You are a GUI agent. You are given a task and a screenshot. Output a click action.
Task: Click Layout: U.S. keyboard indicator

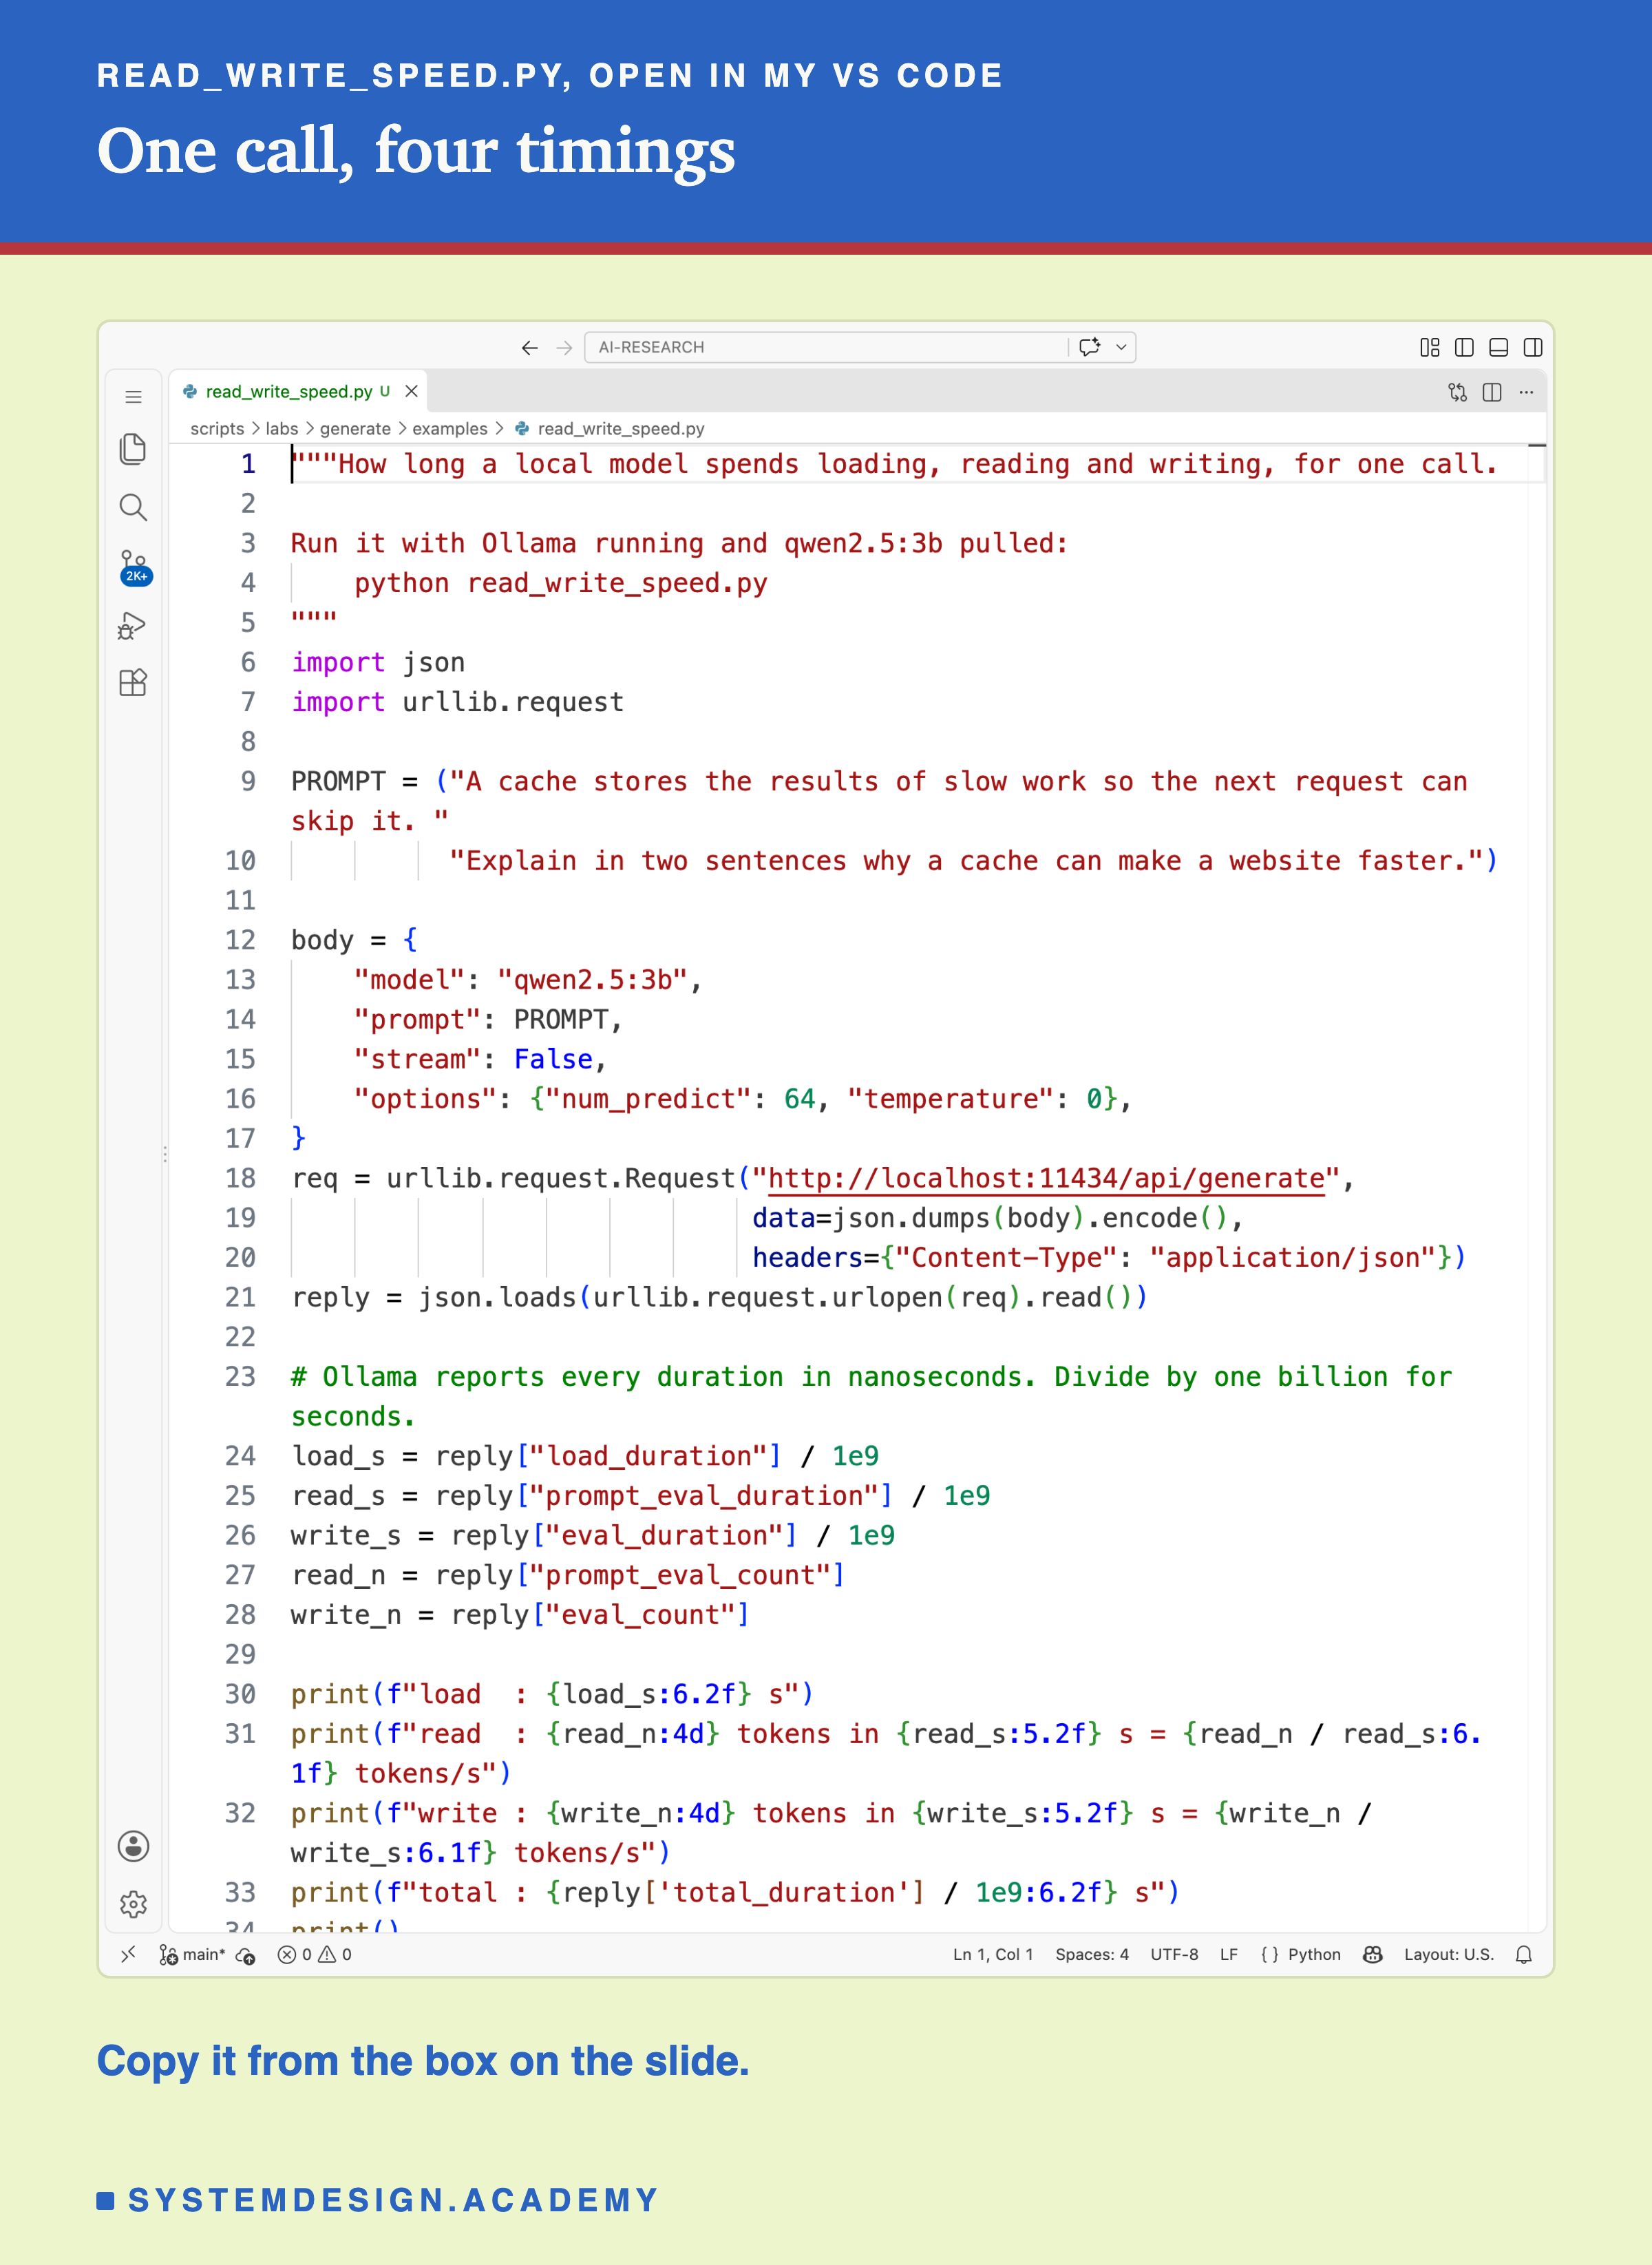tap(1448, 1954)
